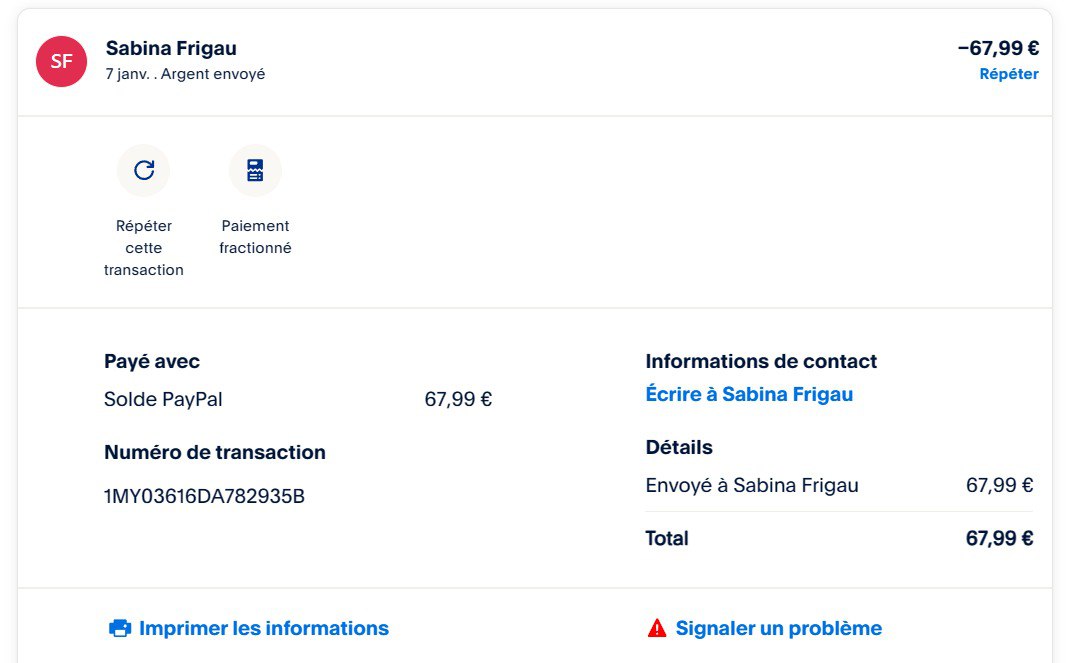Click the Envoyé à Sabina Frigau detail row
The height and width of the screenshot is (663, 1072).
[x=752, y=486]
